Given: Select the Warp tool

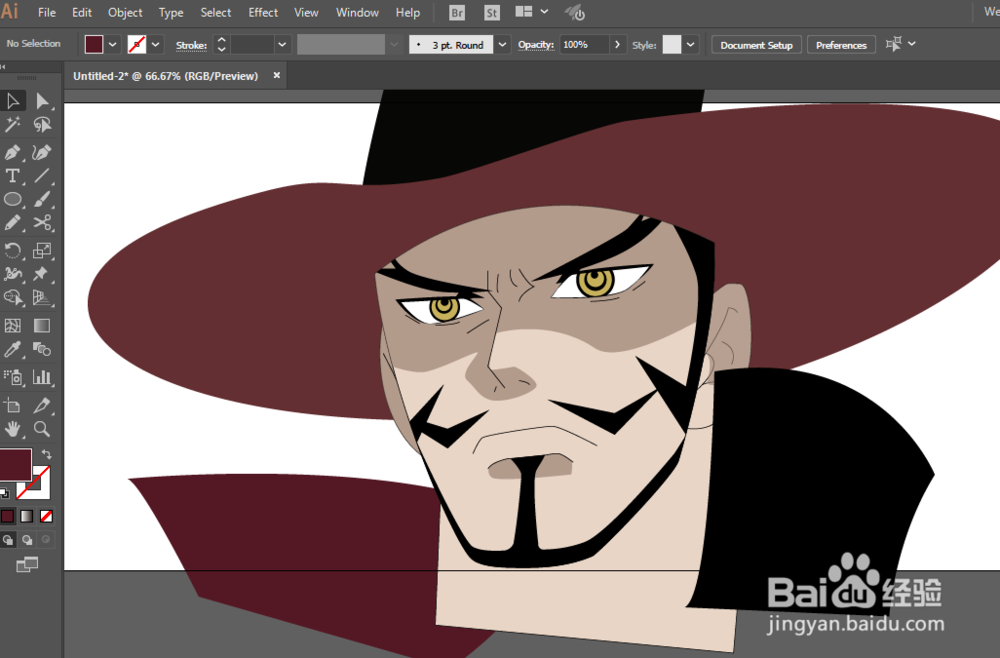Looking at the screenshot, I should coord(13,274).
